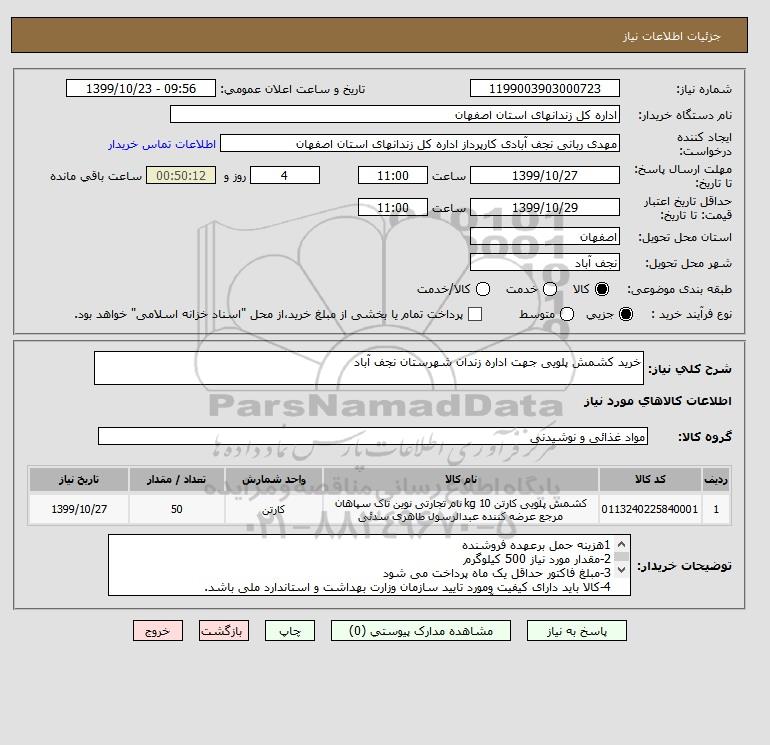Click delivery city field نجف آباد

tap(545, 263)
